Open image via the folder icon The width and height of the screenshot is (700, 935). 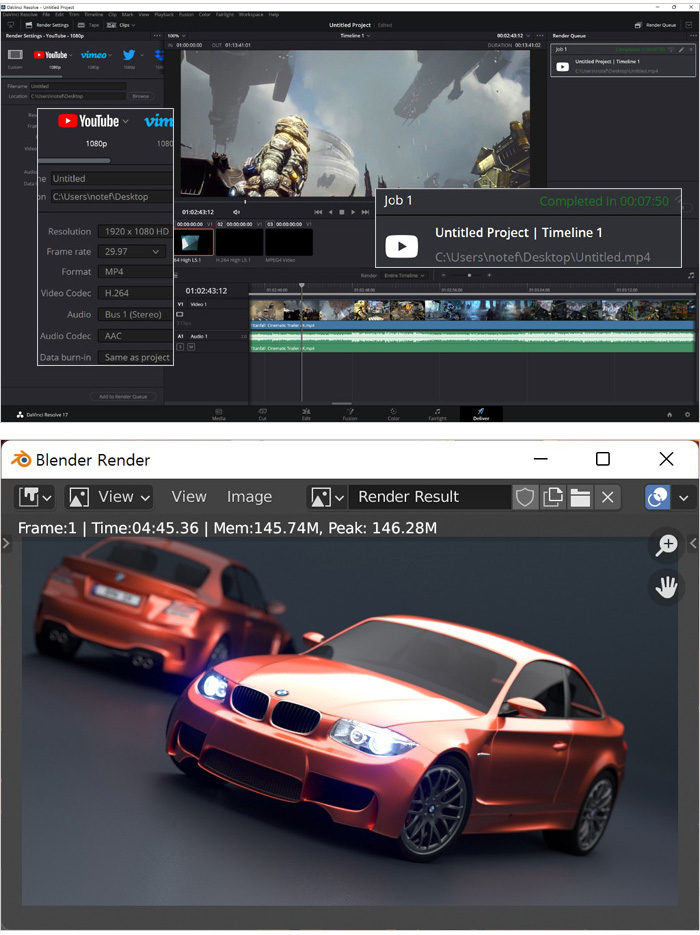click(x=580, y=497)
